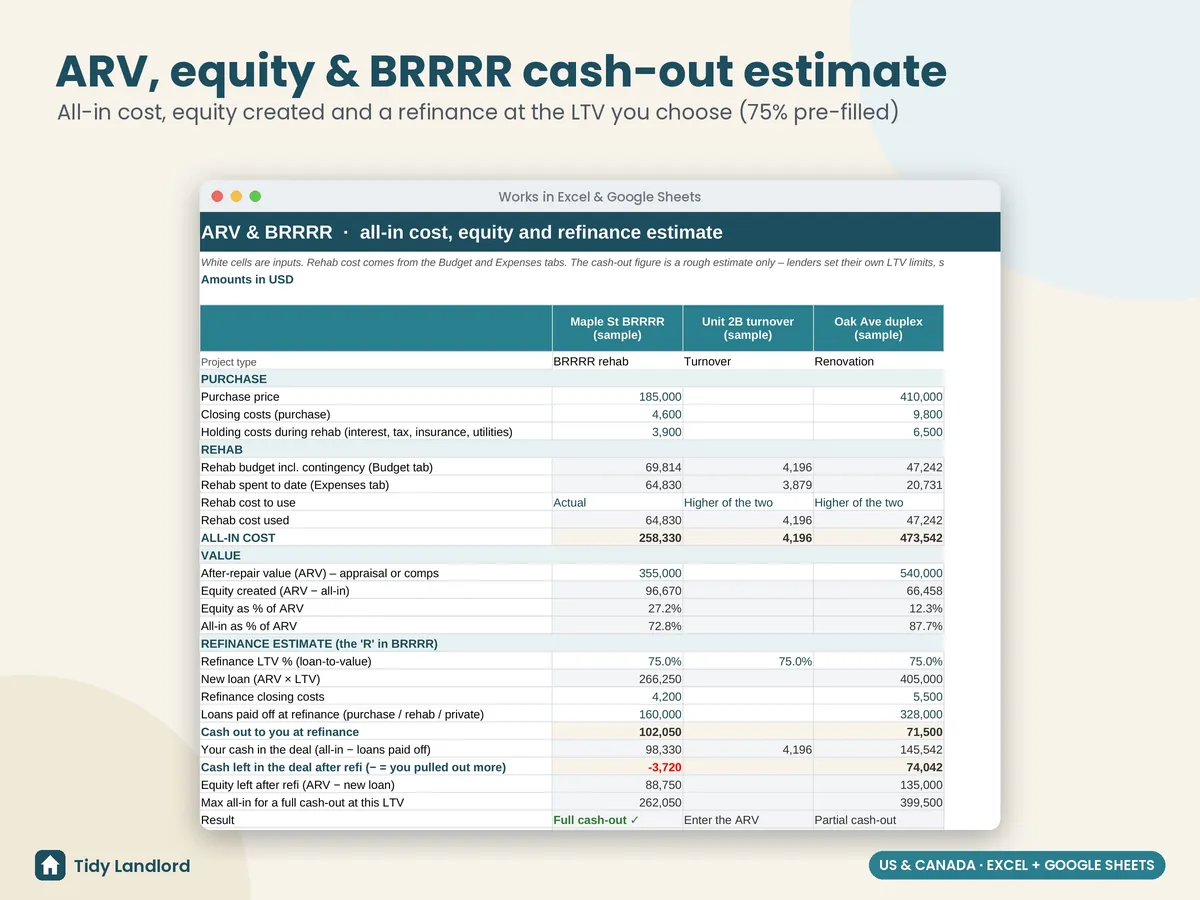Click the US & Canada Excel badge
This screenshot has width=1200, height=900.
coord(1017,865)
